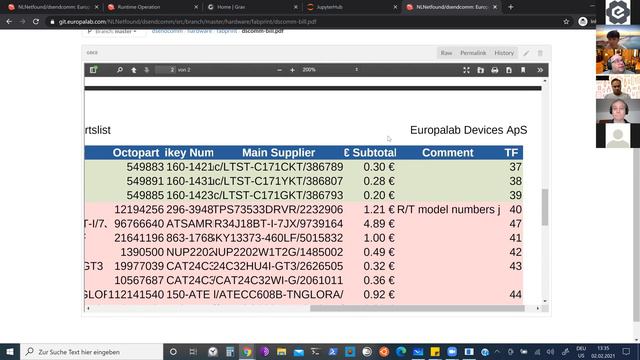Open Cortana circle icon on taskbar
640x360 pixels.
coord(173,352)
